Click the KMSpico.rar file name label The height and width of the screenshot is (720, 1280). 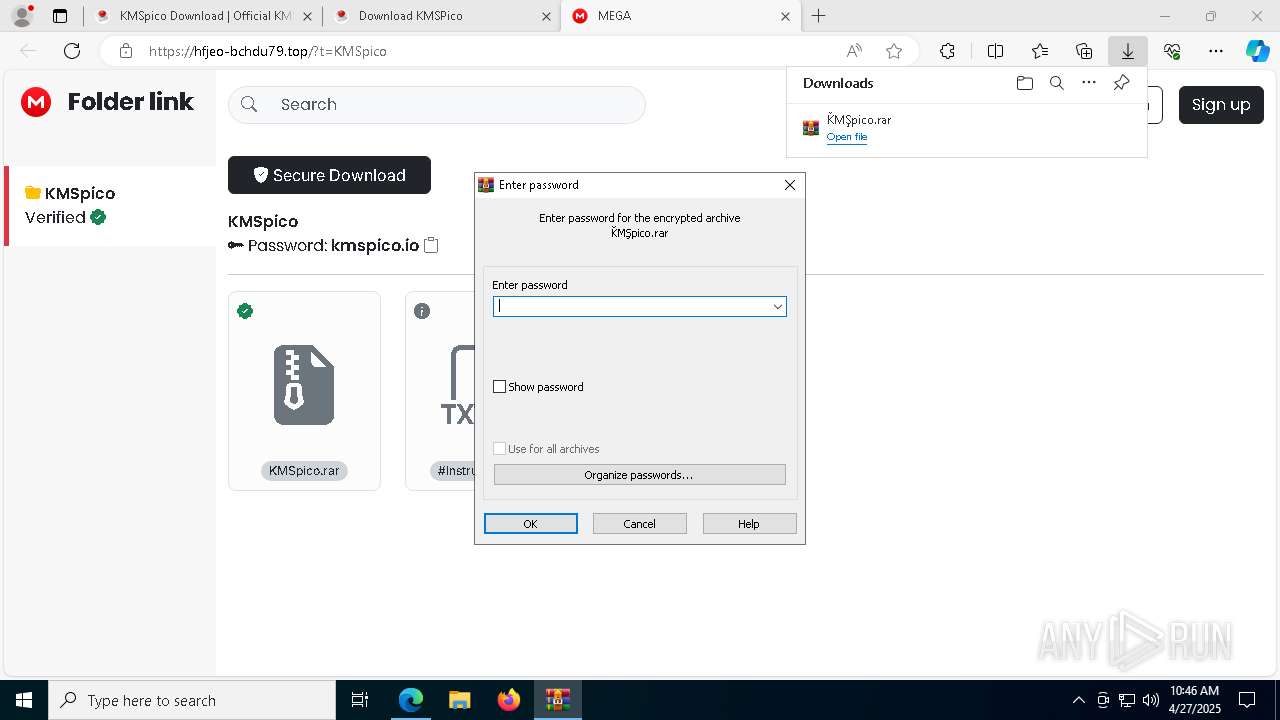point(304,470)
